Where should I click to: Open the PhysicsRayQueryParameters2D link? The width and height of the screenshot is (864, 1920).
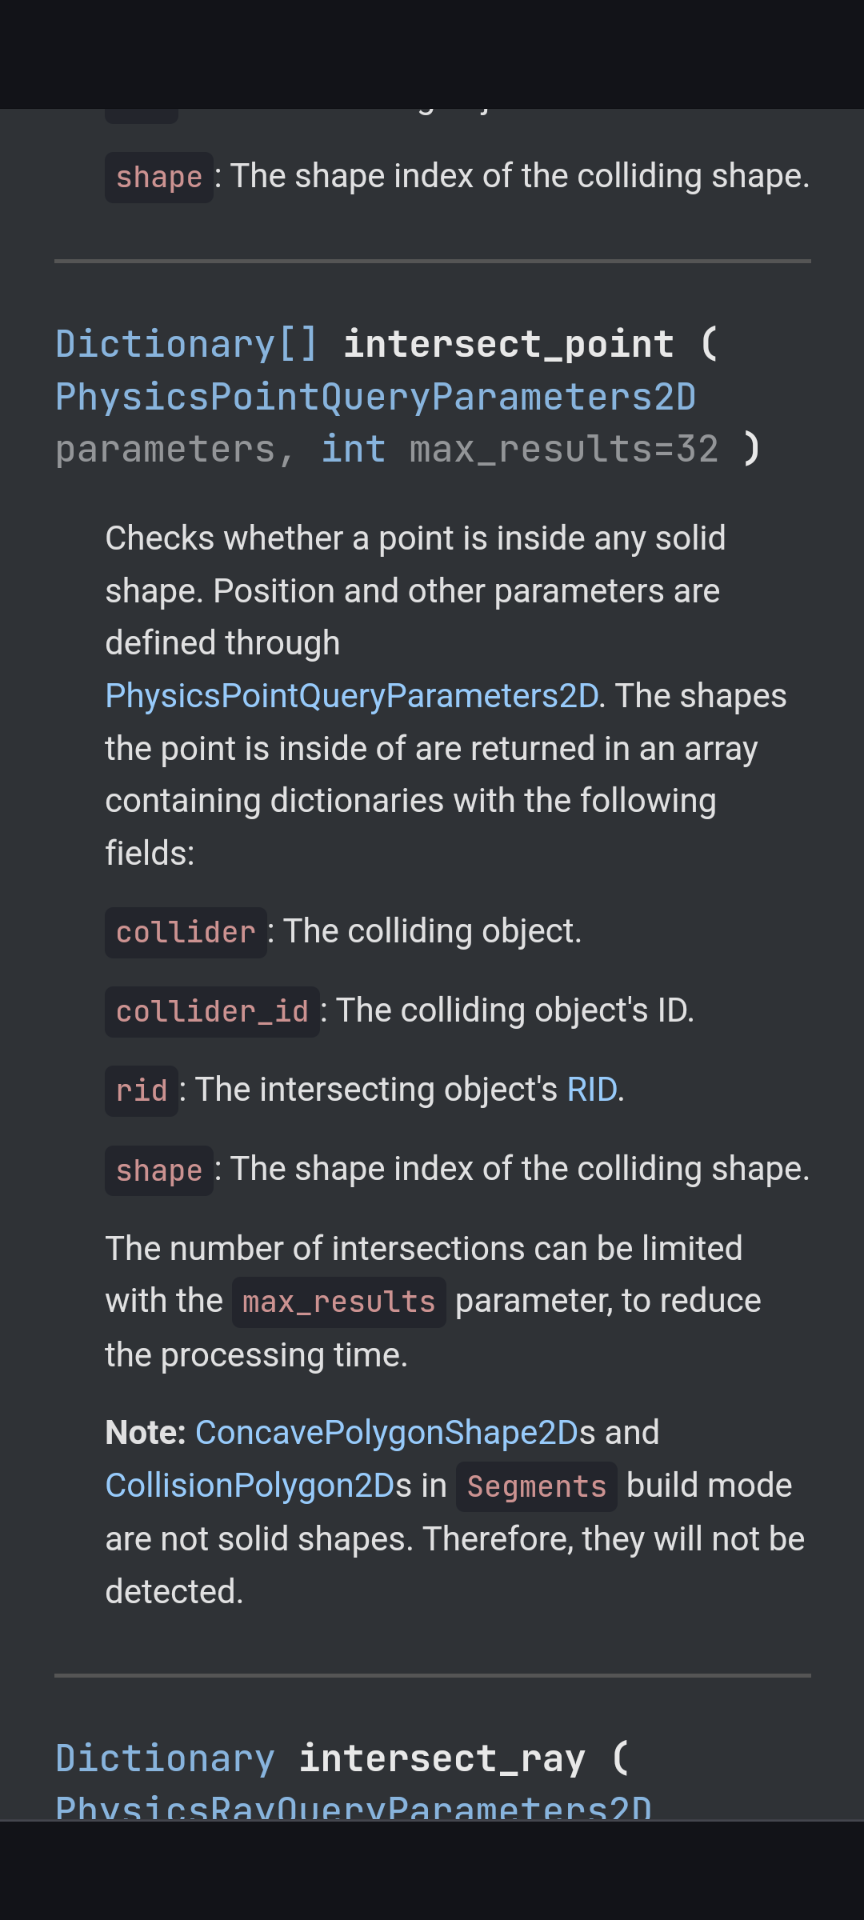pos(353,1808)
